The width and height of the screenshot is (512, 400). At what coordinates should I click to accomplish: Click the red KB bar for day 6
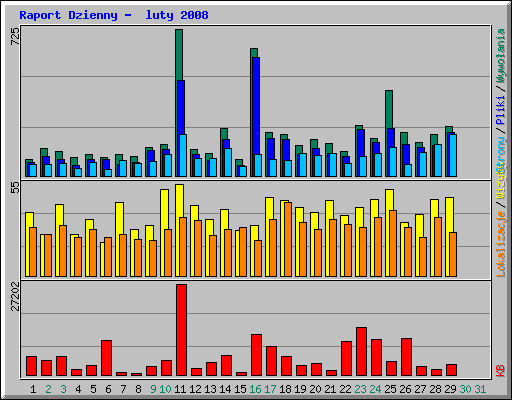coord(106,358)
